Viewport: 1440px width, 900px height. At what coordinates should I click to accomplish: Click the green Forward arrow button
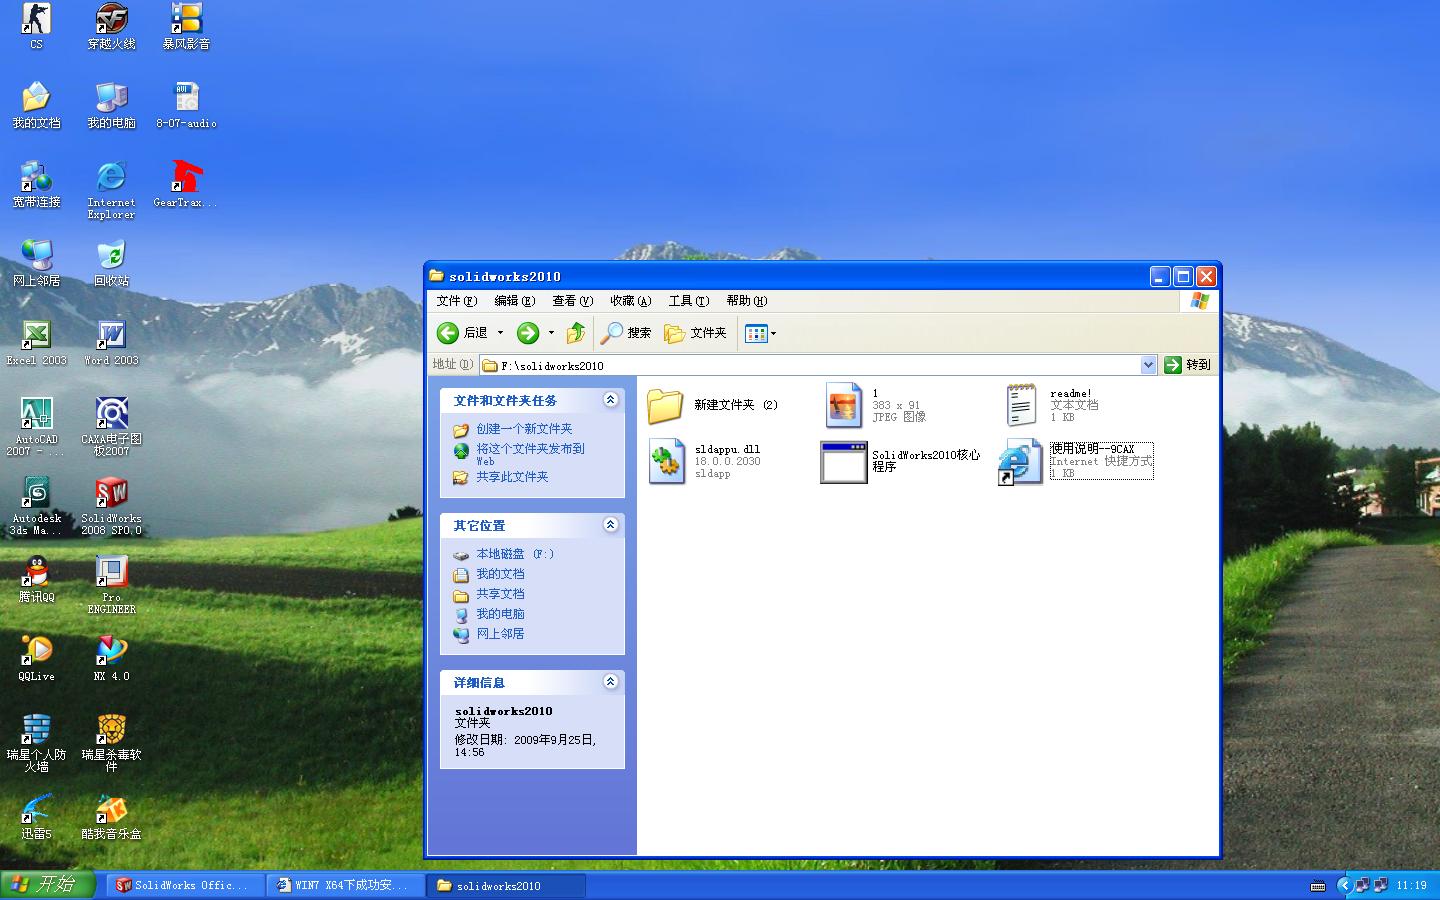click(x=528, y=333)
